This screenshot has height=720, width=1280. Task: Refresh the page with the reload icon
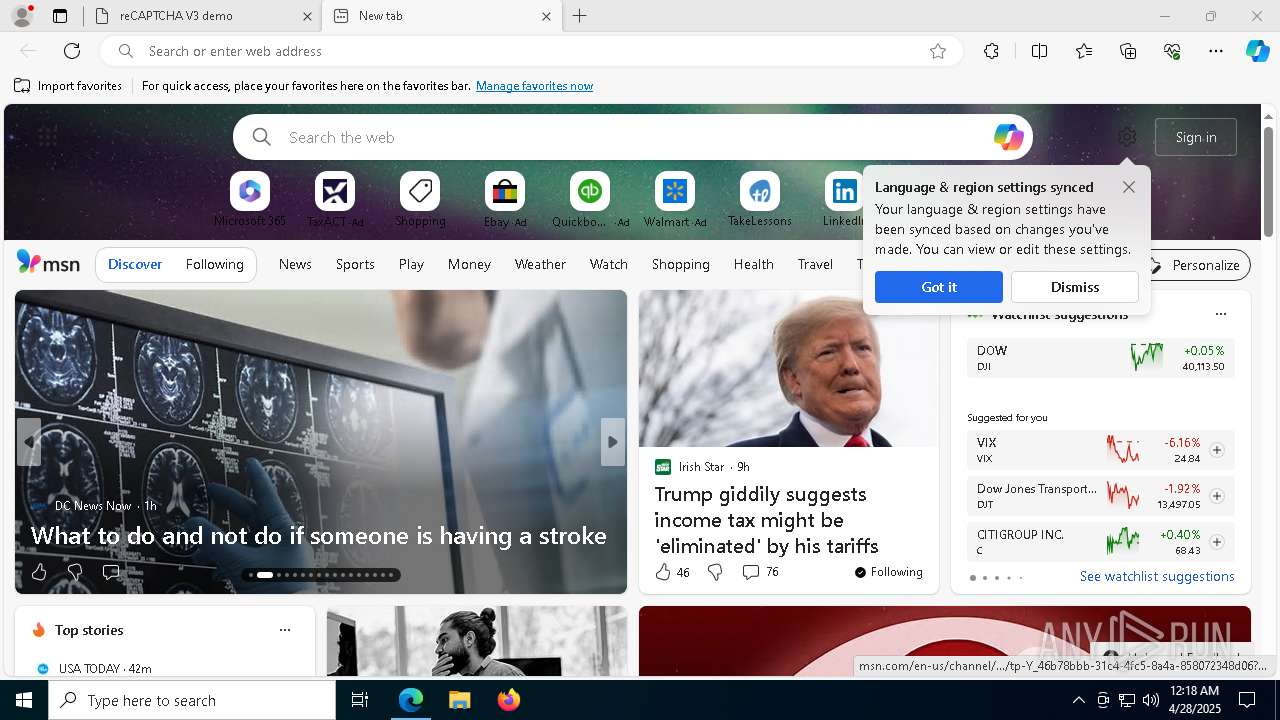pyautogui.click(x=72, y=51)
